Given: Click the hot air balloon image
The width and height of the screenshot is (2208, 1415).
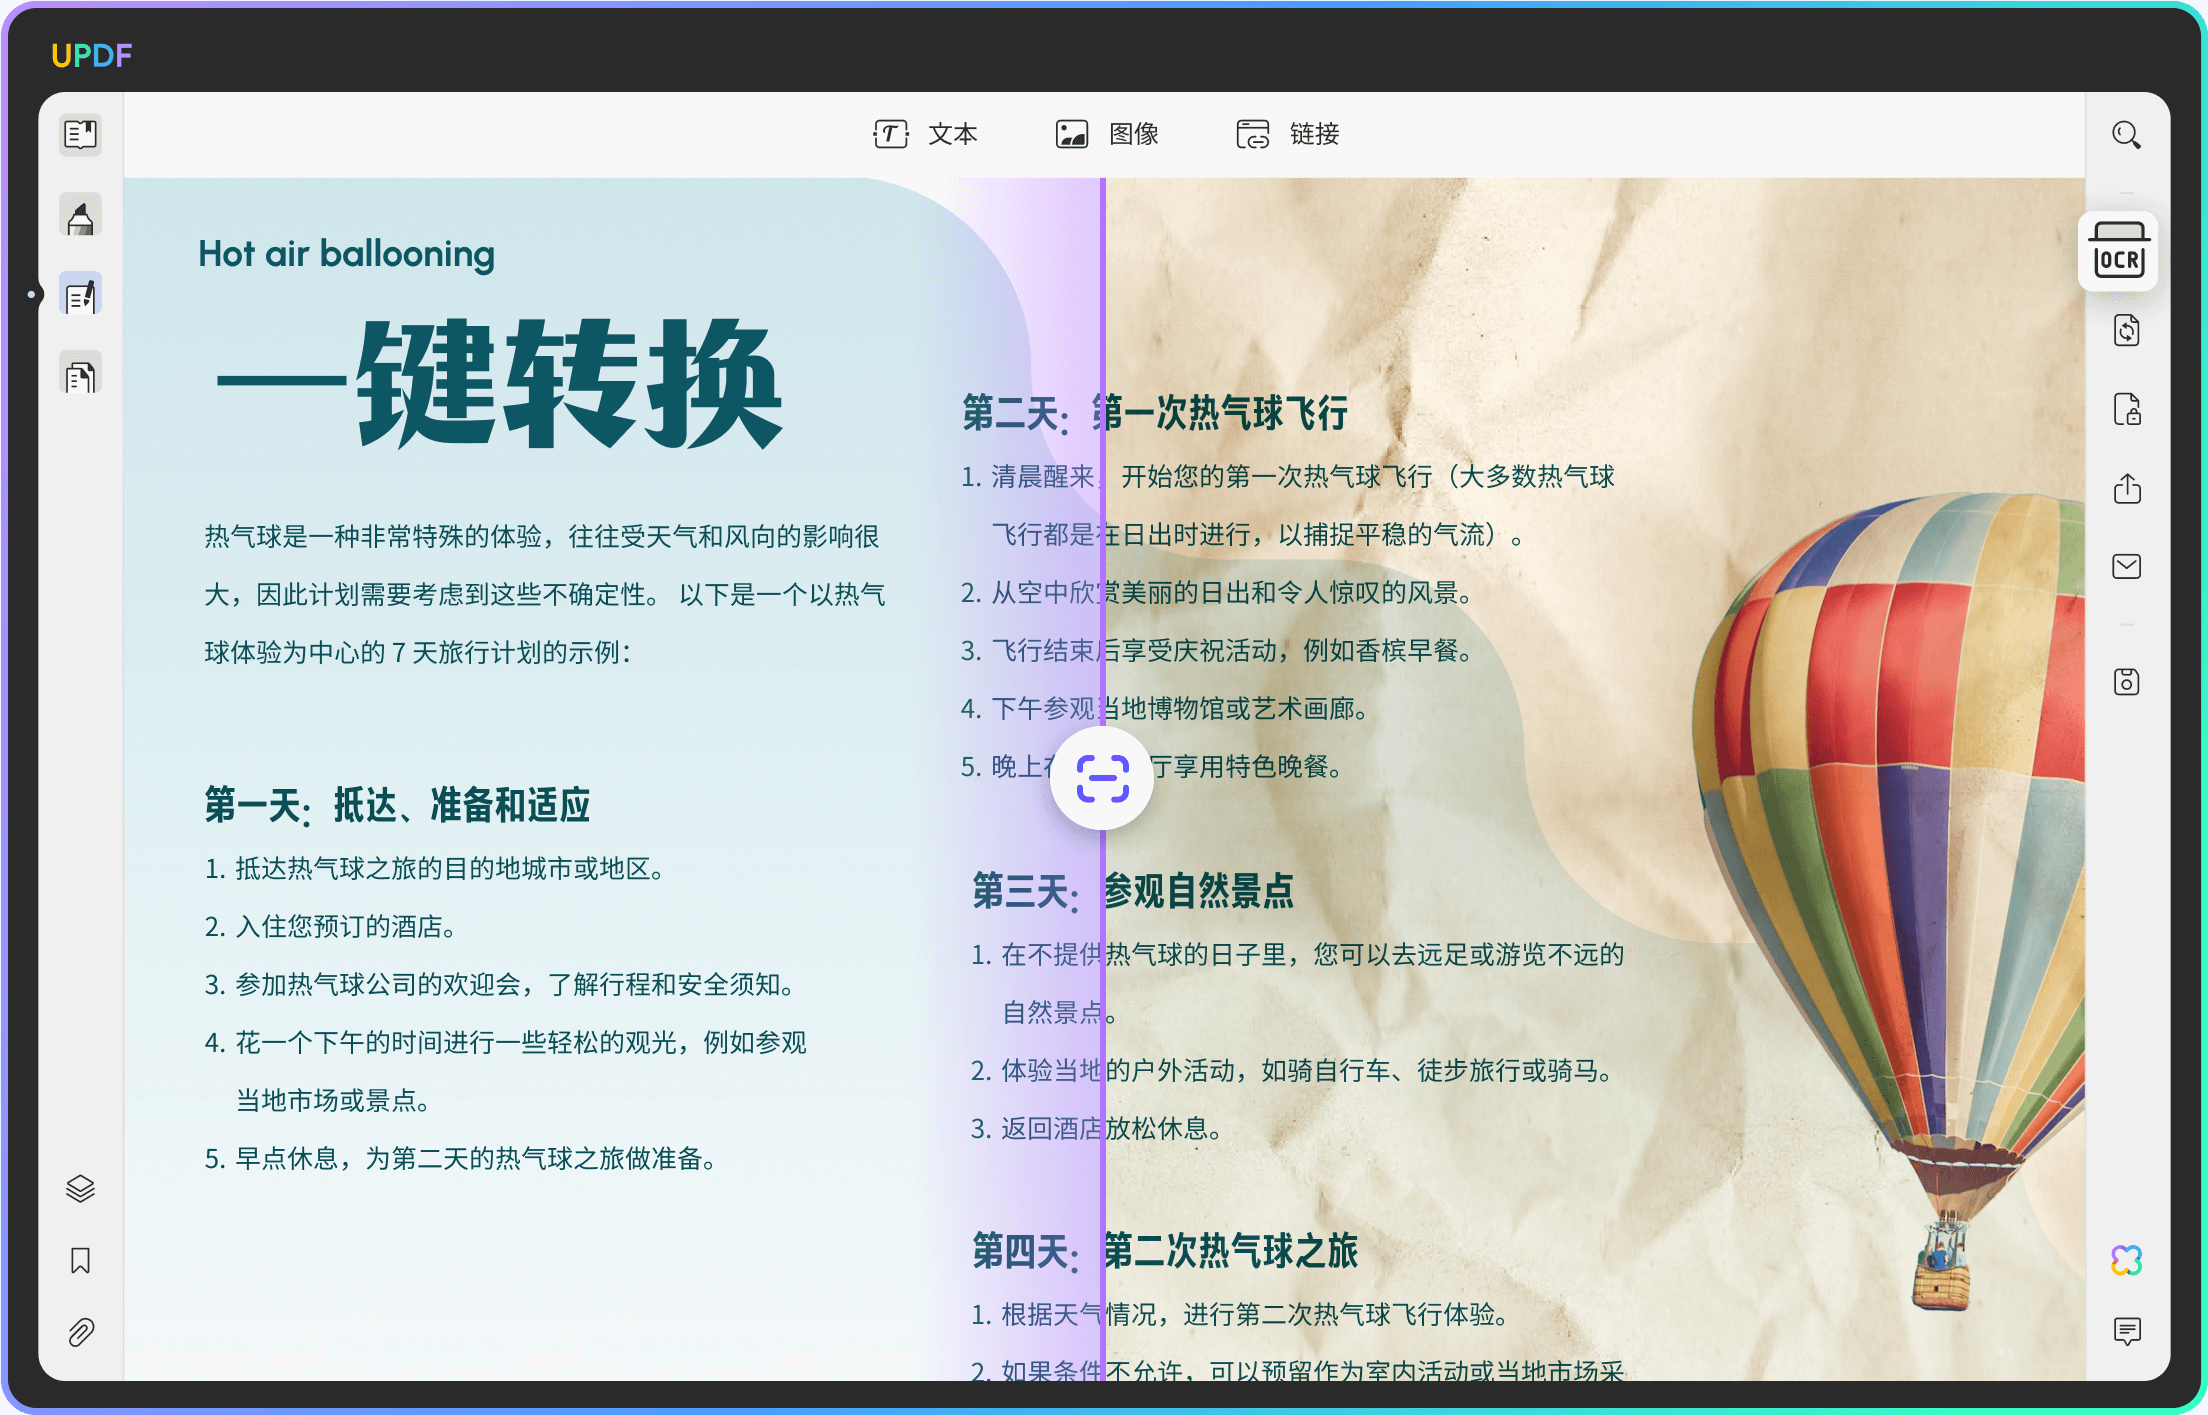Looking at the screenshot, I should 1887,900.
